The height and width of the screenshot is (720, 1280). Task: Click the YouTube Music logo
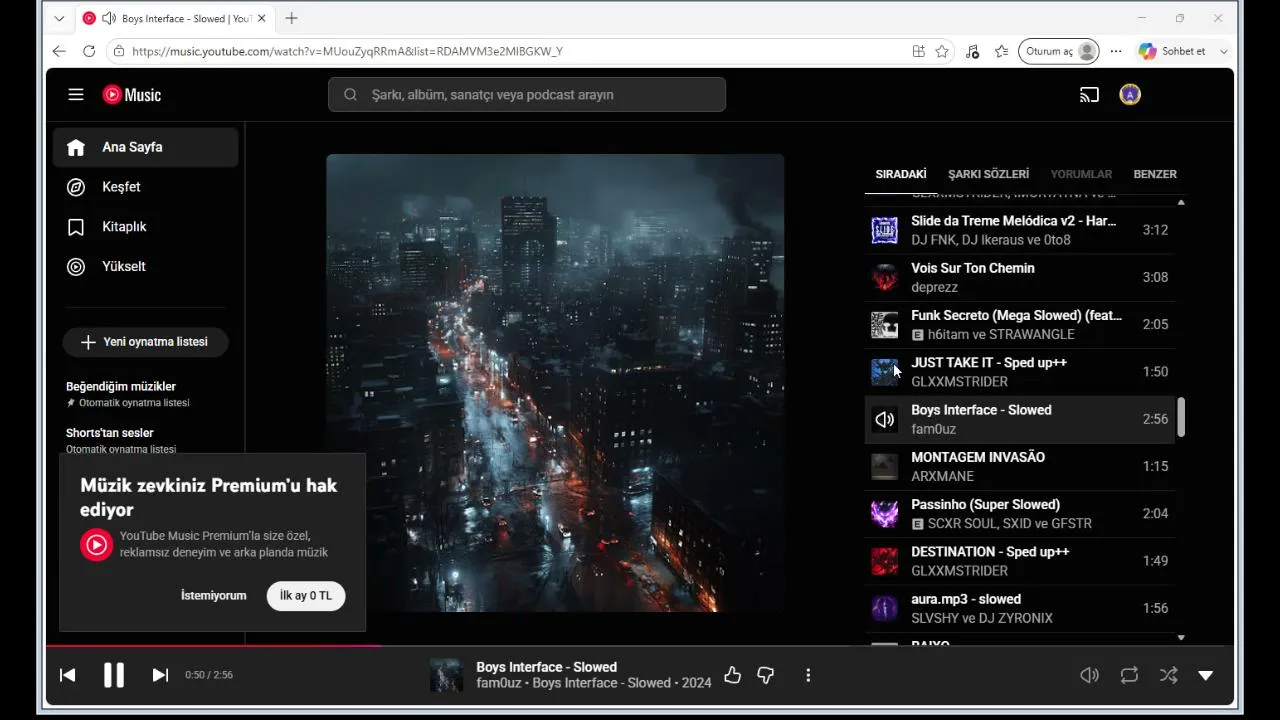click(x=132, y=95)
